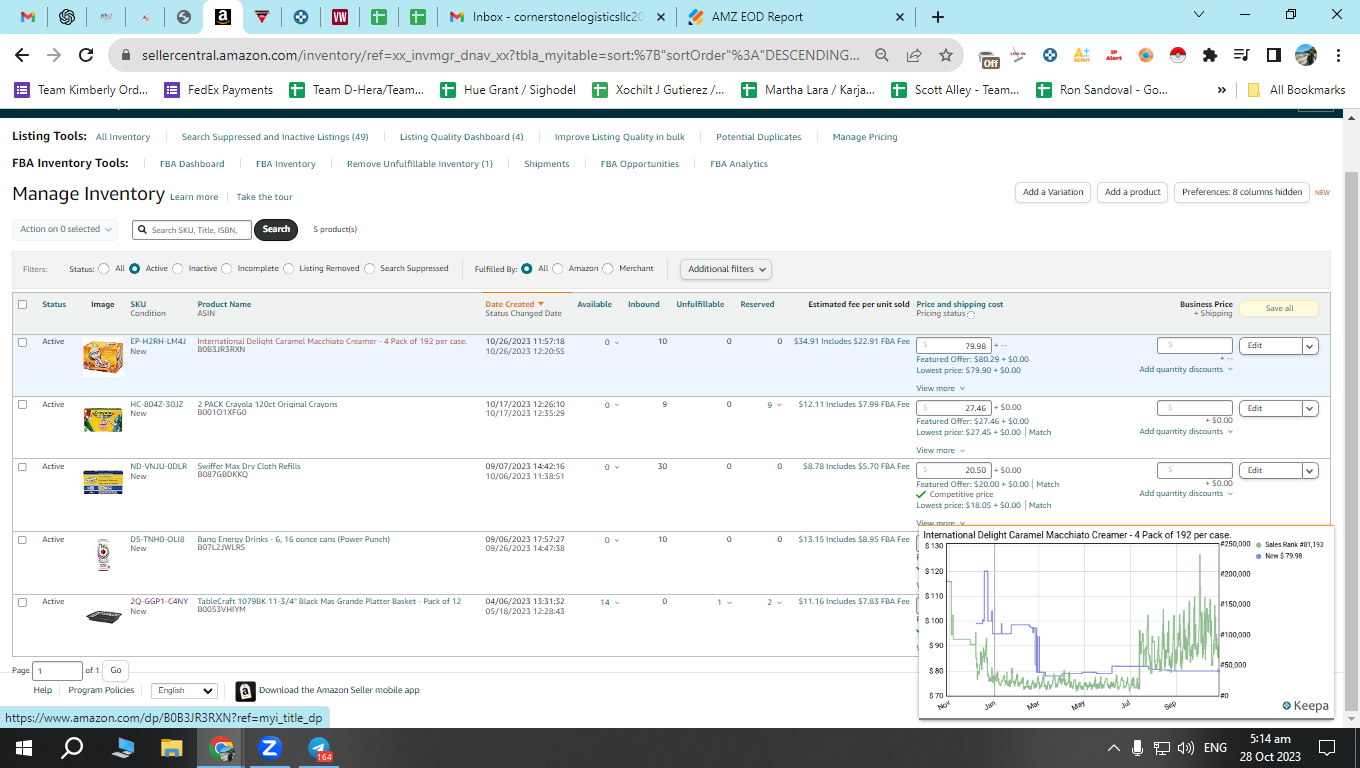Bookmark this page with the star icon

pyautogui.click(x=945, y=55)
